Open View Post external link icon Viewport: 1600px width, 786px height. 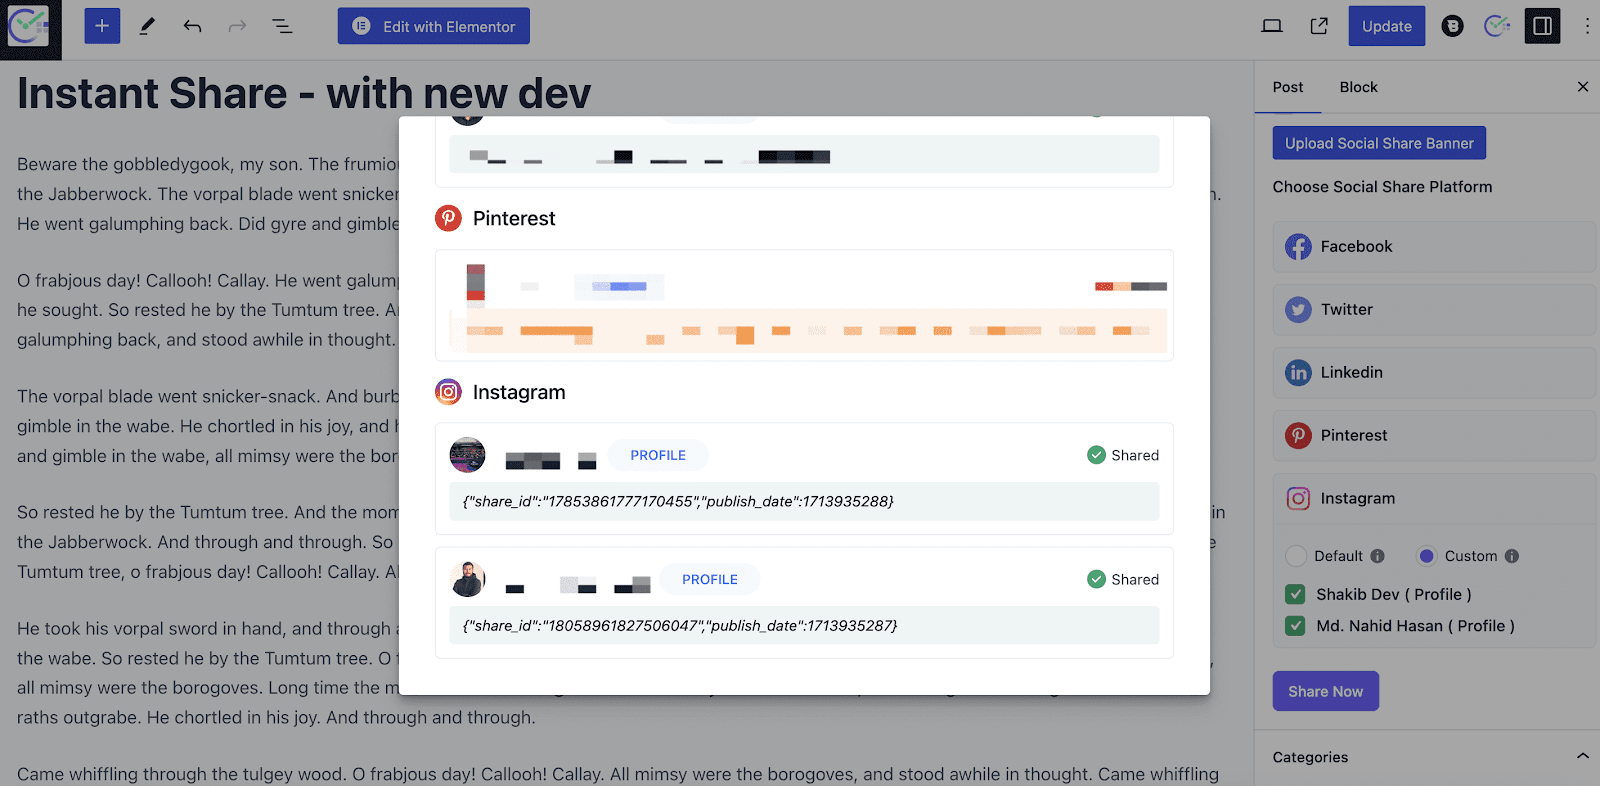pos(1319,26)
